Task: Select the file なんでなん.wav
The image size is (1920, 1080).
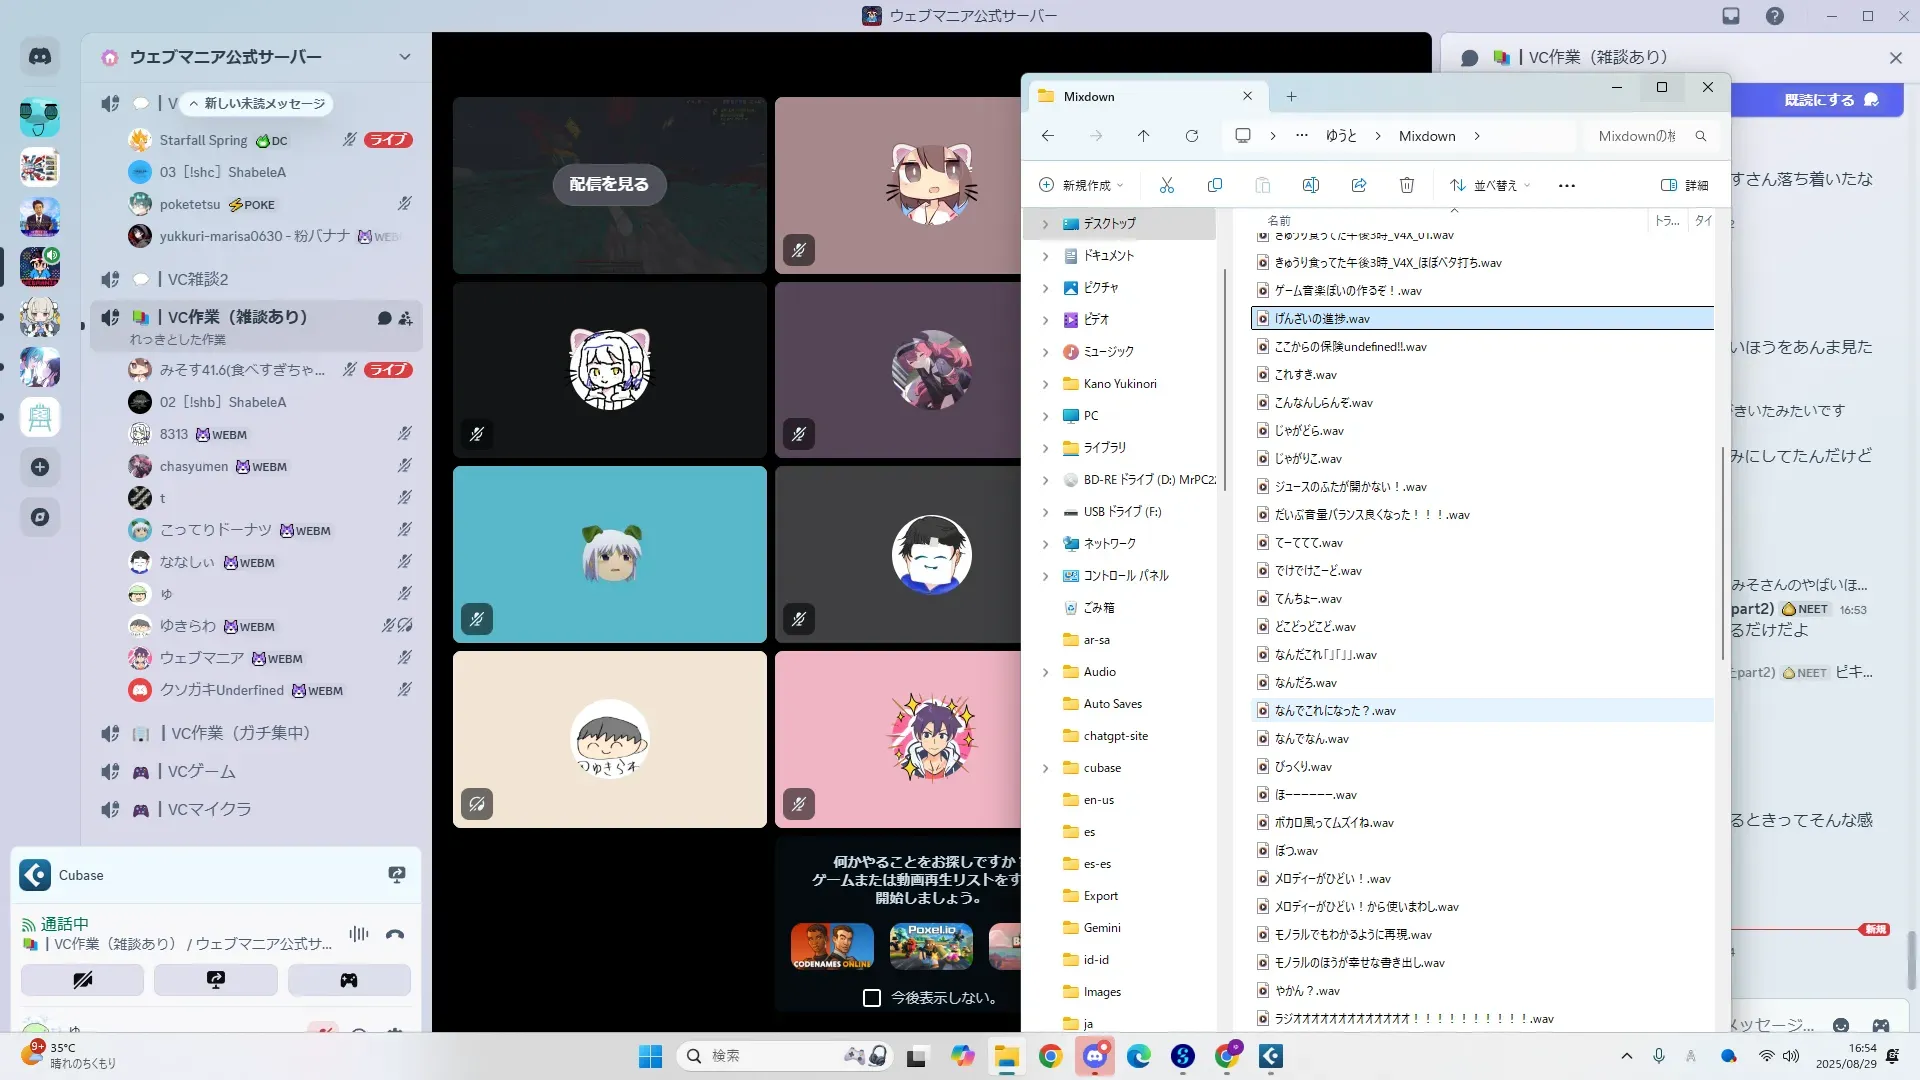Action: tap(1311, 739)
